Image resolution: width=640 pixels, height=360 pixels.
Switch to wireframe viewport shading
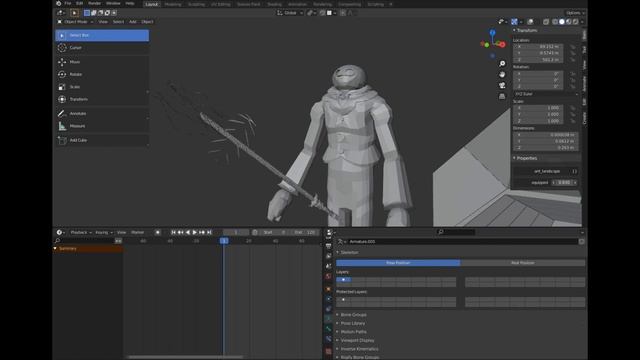[555, 22]
